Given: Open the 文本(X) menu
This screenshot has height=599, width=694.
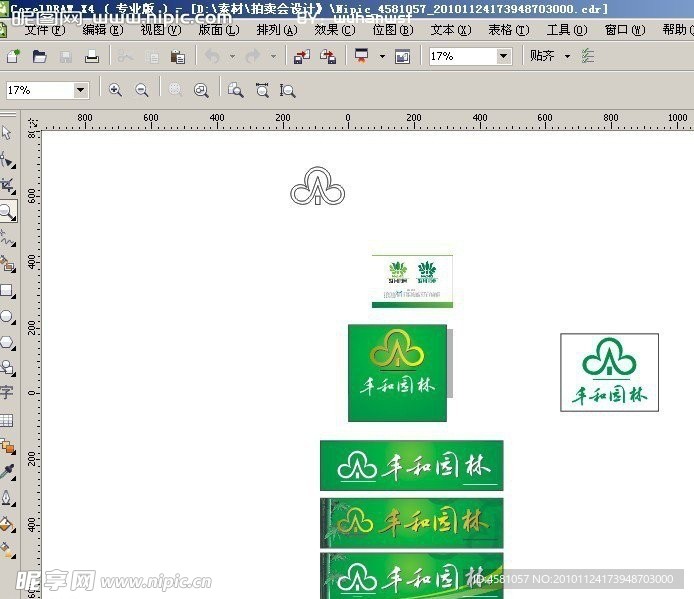Looking at the screenshot, I should [451, 30].
